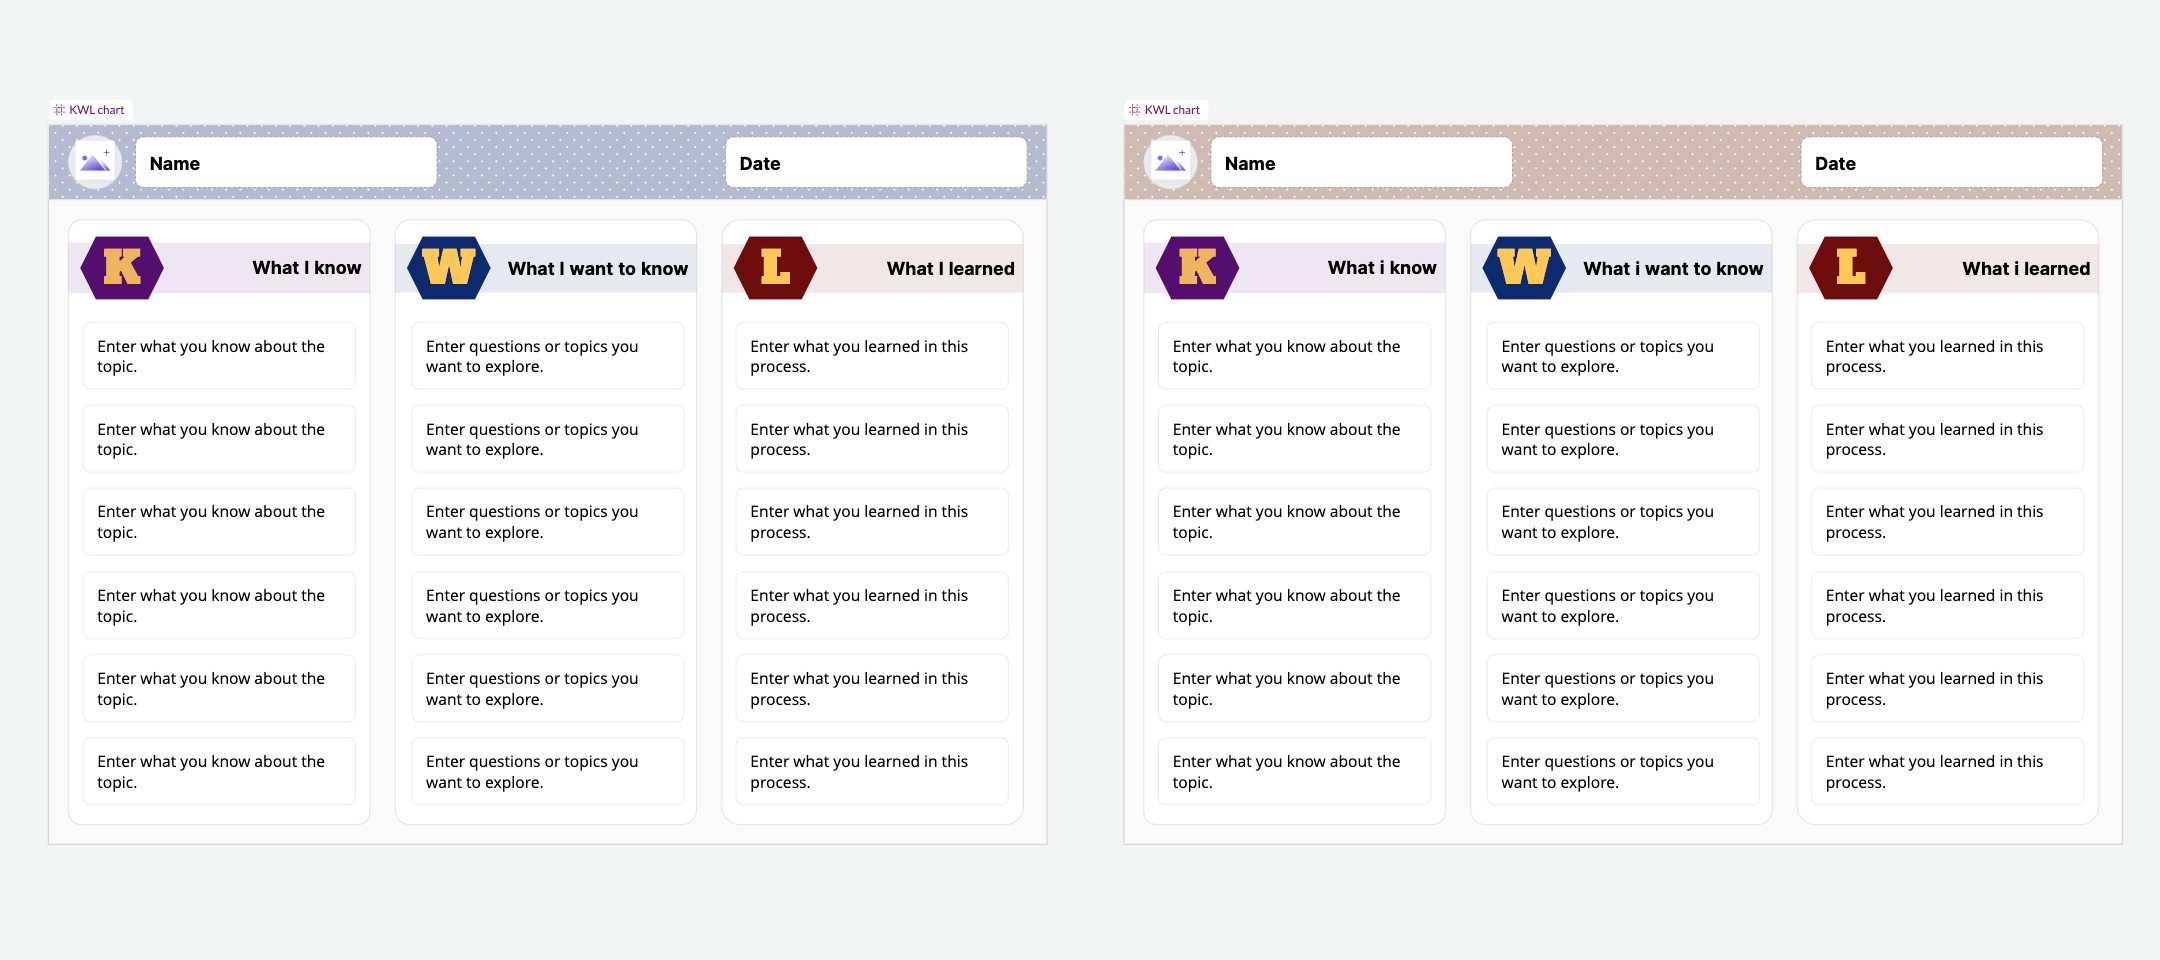Click last 'Enter questions or topics' box, left chart
The width and height of the screenshot is (2160, 960).
coord(547,771)
